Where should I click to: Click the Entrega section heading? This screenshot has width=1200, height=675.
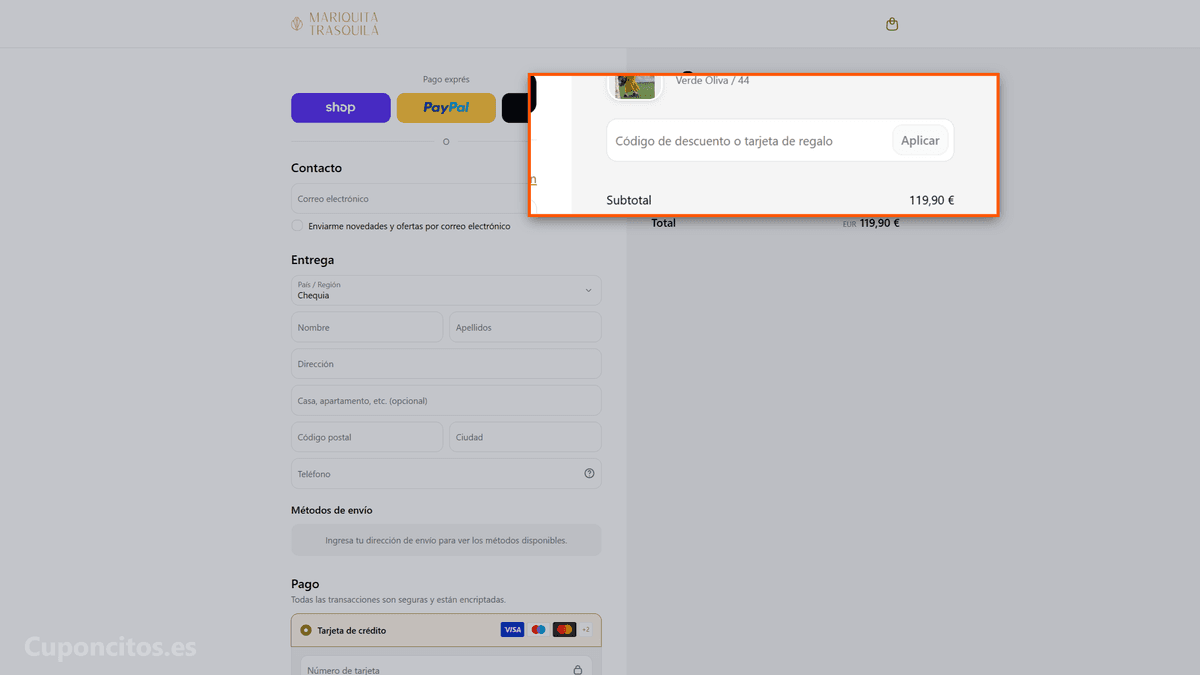(312, 260)
